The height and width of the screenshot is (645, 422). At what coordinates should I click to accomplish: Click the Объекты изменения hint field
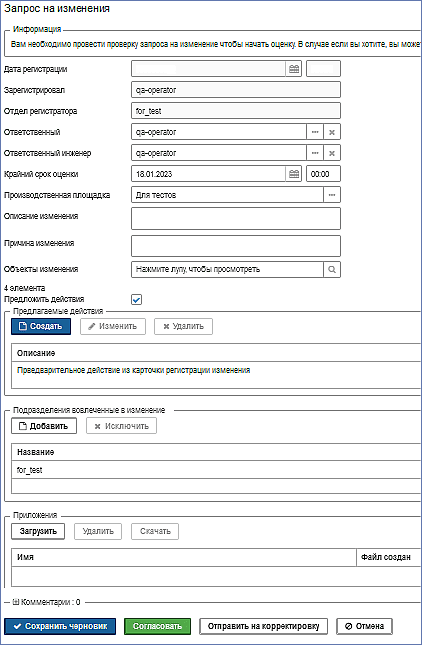point(227,269)
